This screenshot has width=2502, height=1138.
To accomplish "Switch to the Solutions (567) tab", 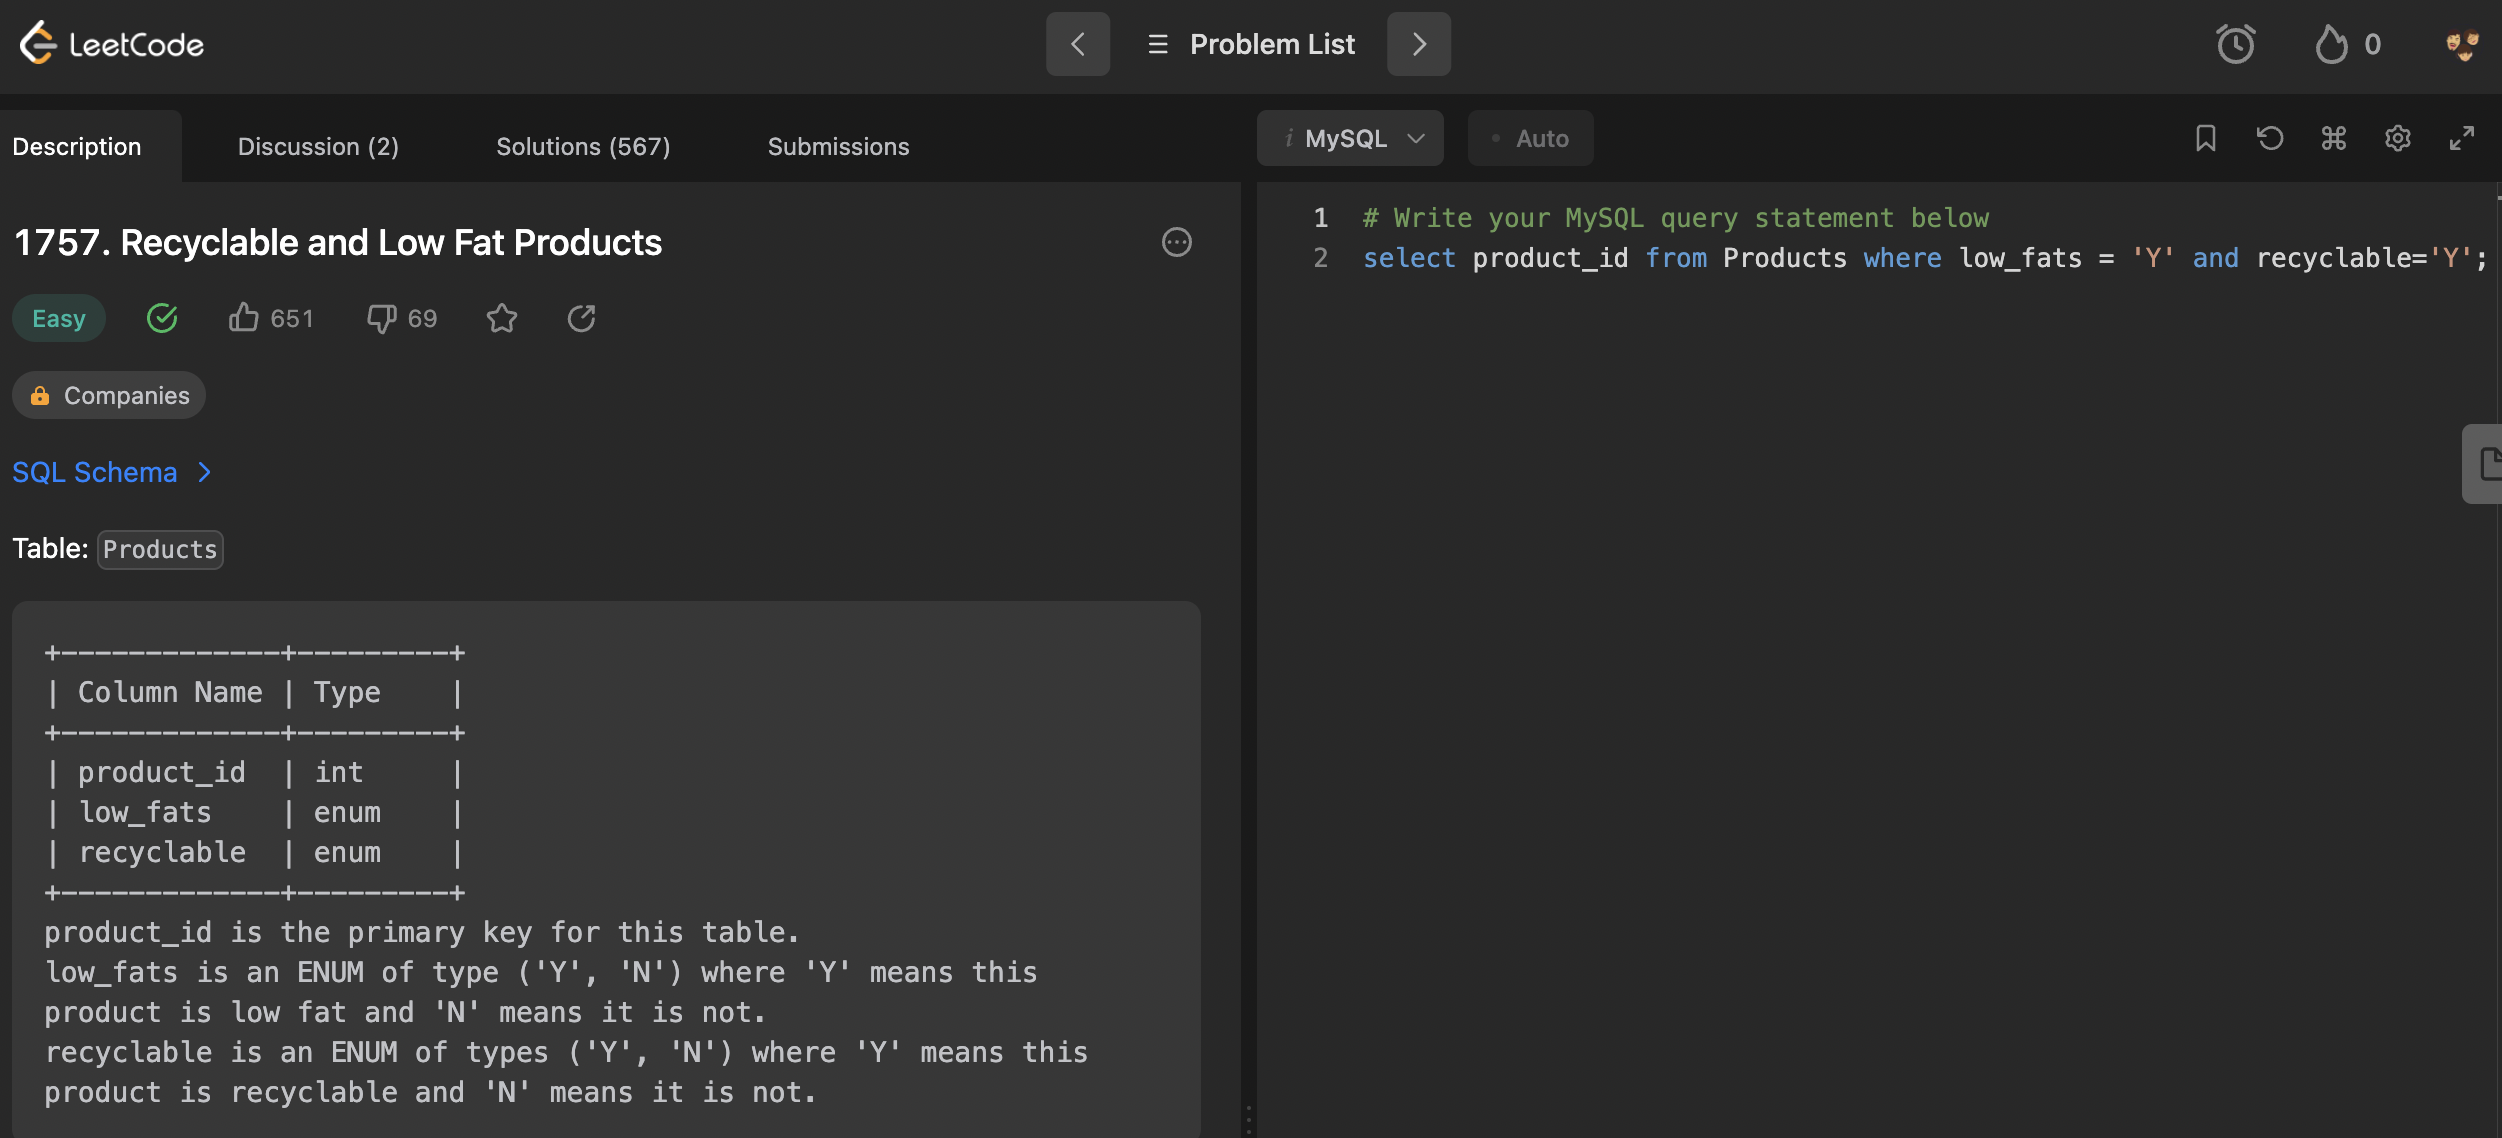I will pos(583,147).
